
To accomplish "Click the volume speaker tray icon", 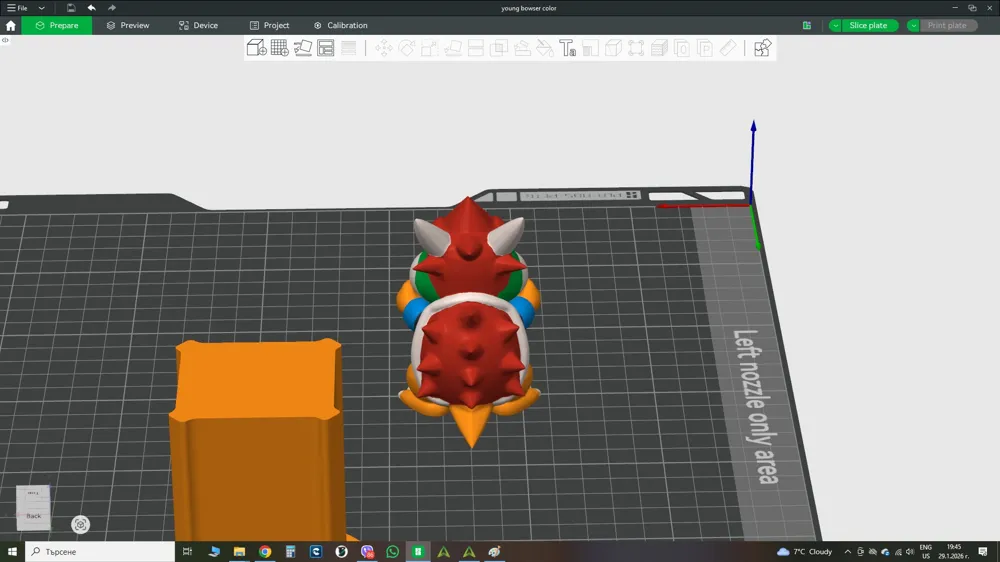I will pos(910,552).
